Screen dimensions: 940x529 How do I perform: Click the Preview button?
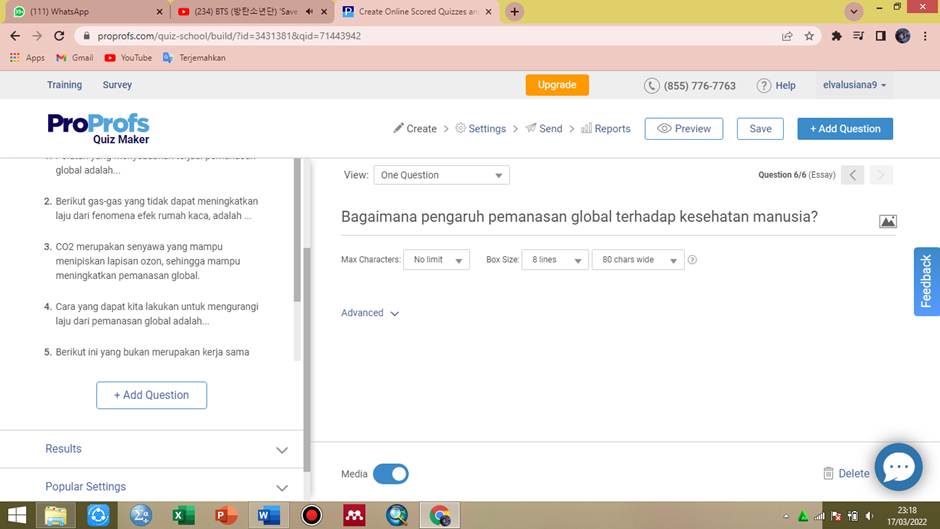(684, 129)
